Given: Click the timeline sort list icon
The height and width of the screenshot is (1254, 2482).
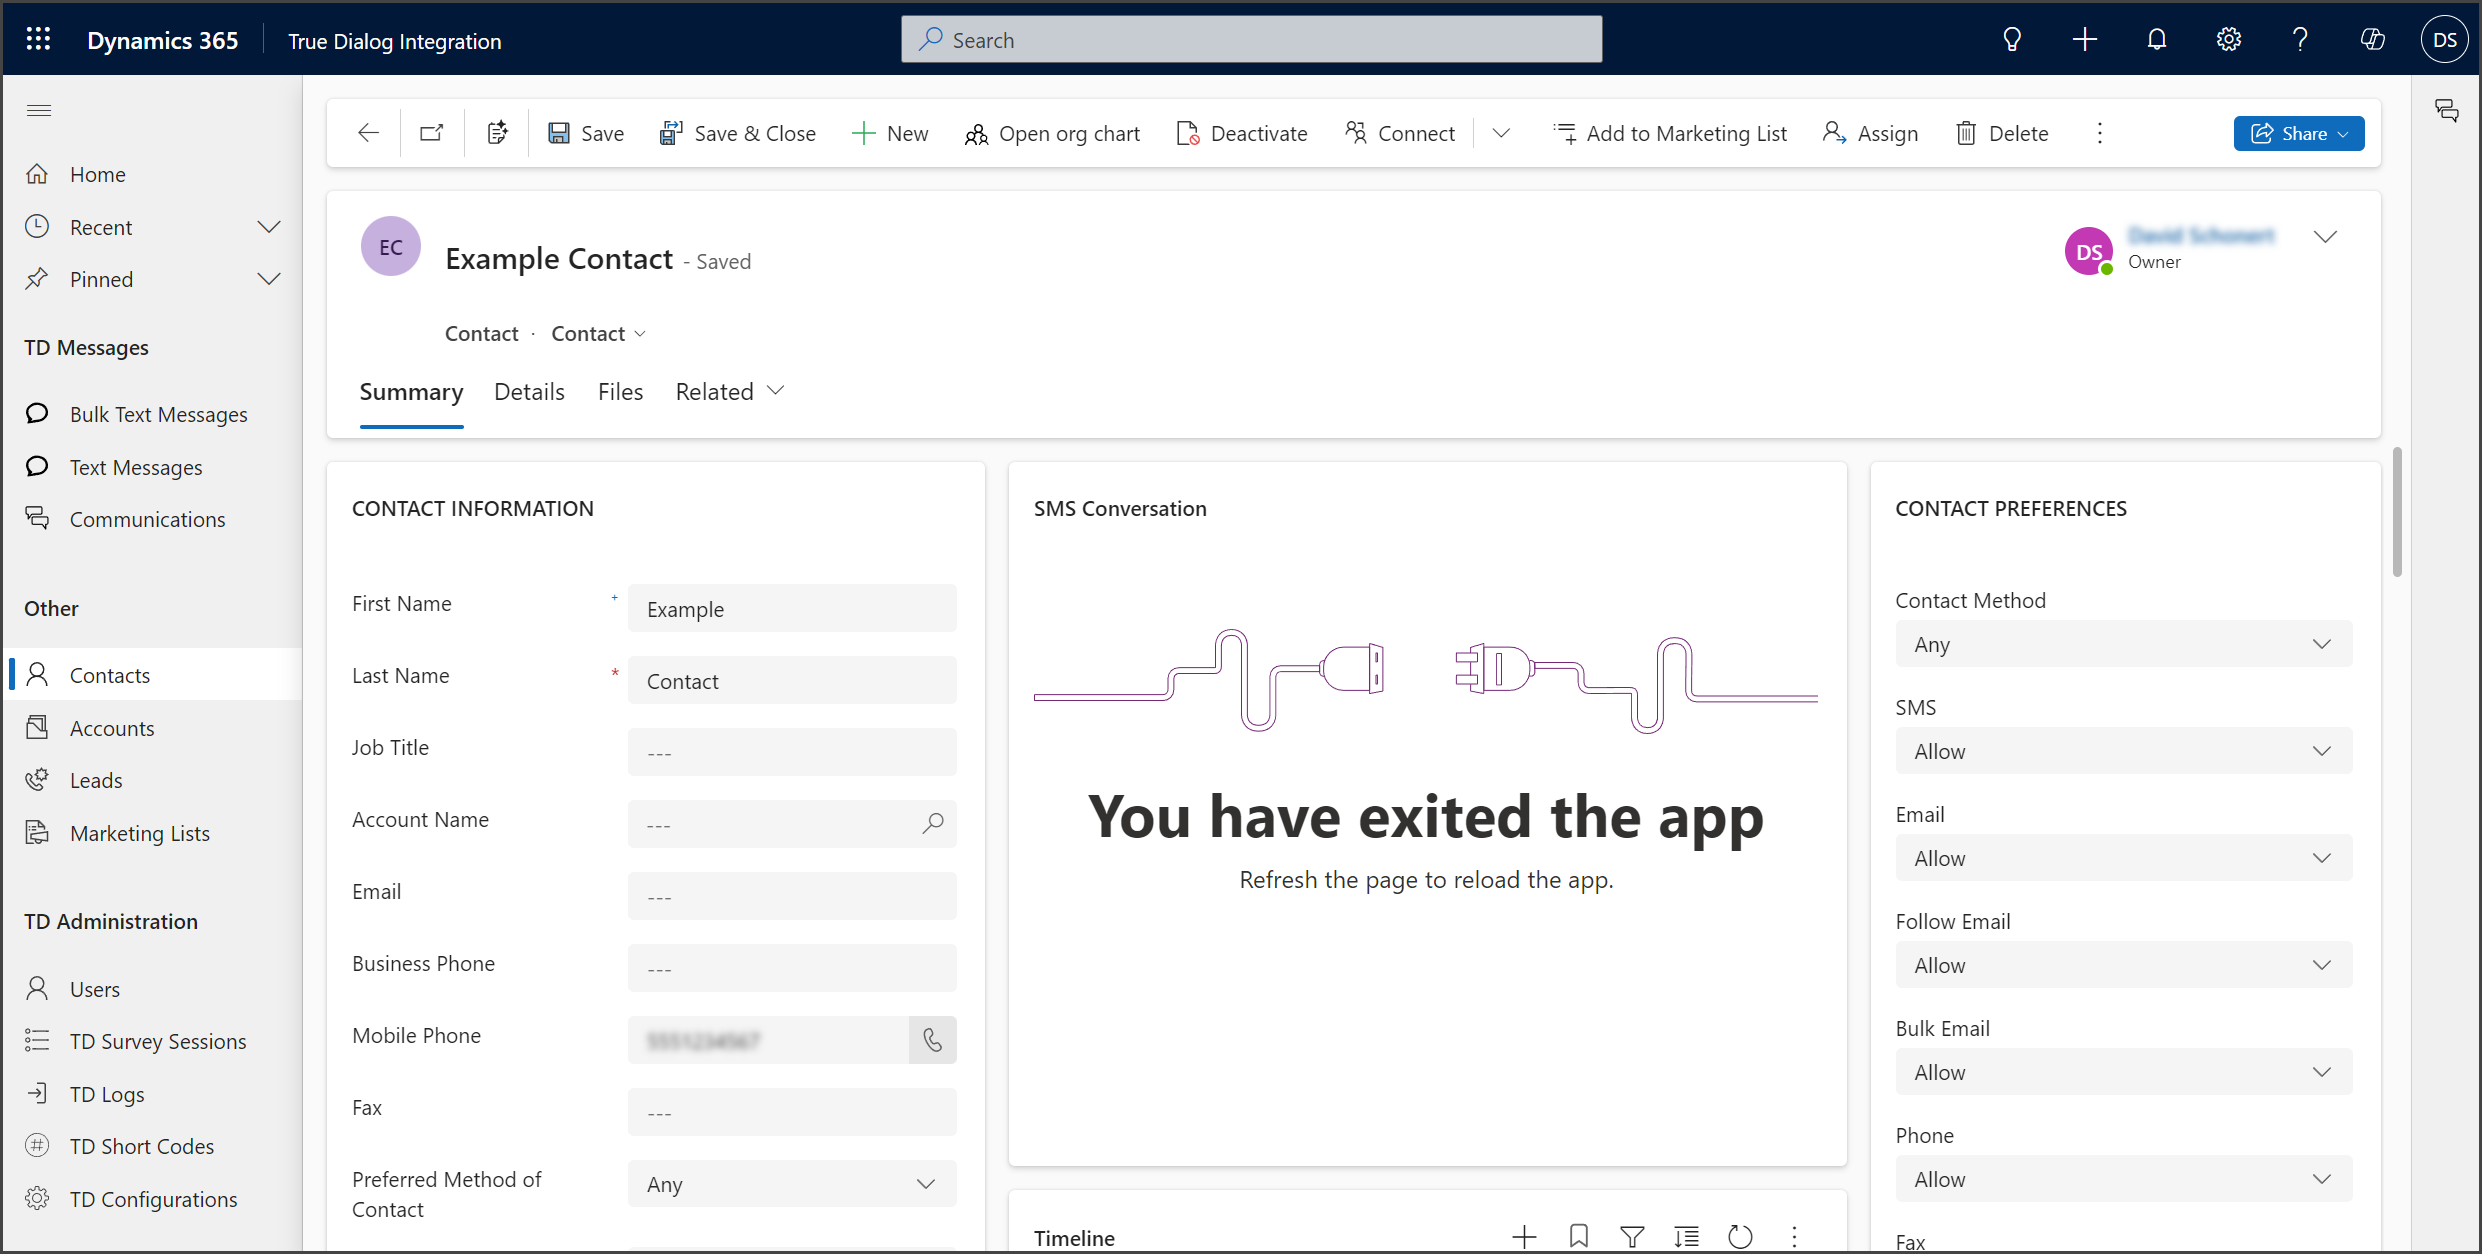Looking at the screenshot, I should (x=1686, y=1237).
